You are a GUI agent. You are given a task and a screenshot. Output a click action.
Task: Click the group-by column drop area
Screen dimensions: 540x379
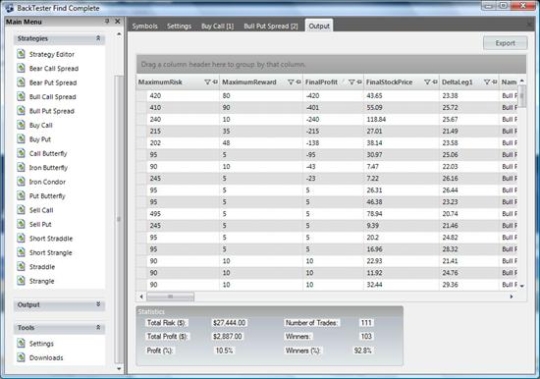(x=331, y=64)
